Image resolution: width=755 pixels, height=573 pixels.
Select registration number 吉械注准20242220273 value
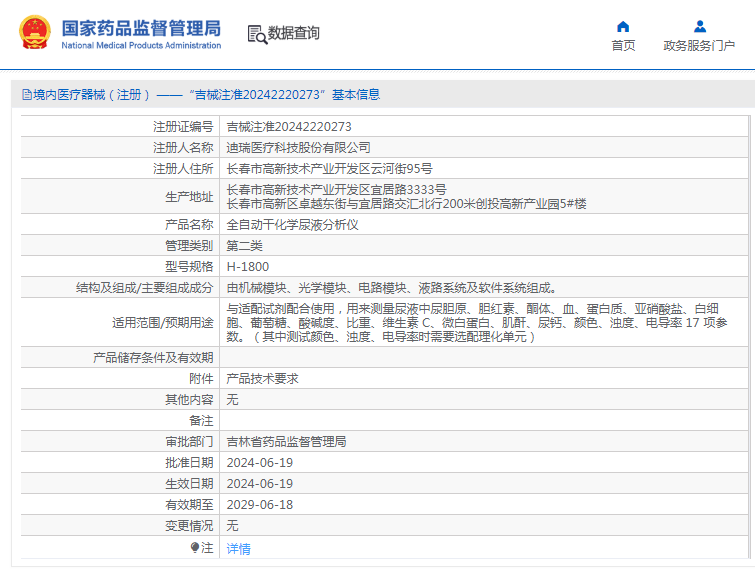289,127
